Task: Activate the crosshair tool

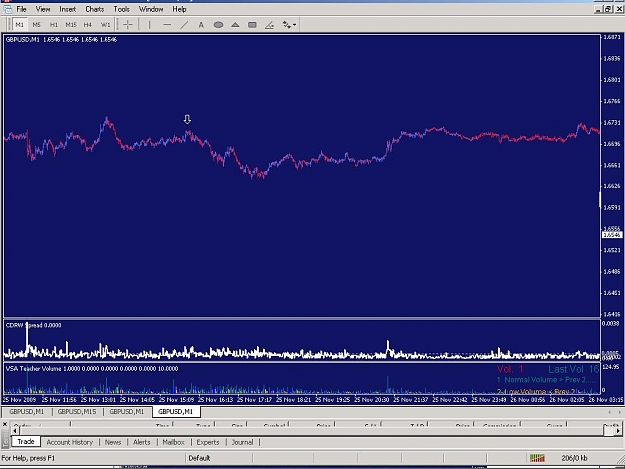Action: (x=128, y=25)
